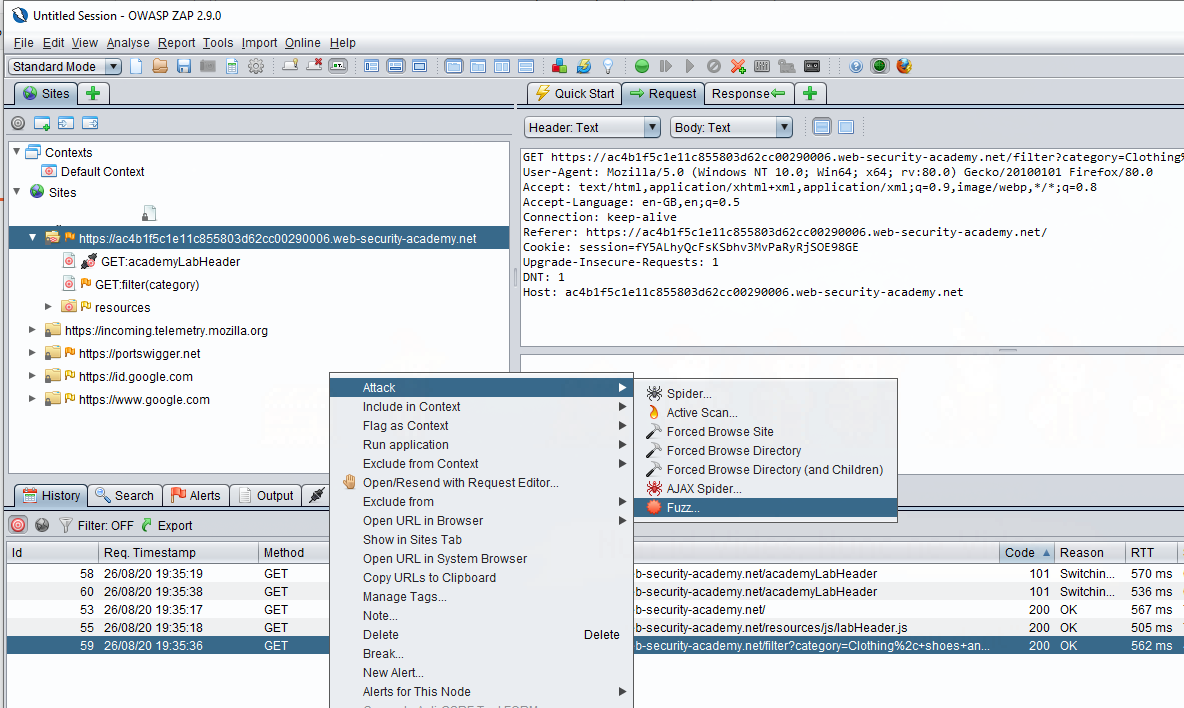This screenshot has width=1184, height=708.
Task: Open the Standard Mode dropdown
Action: (64, 66)
